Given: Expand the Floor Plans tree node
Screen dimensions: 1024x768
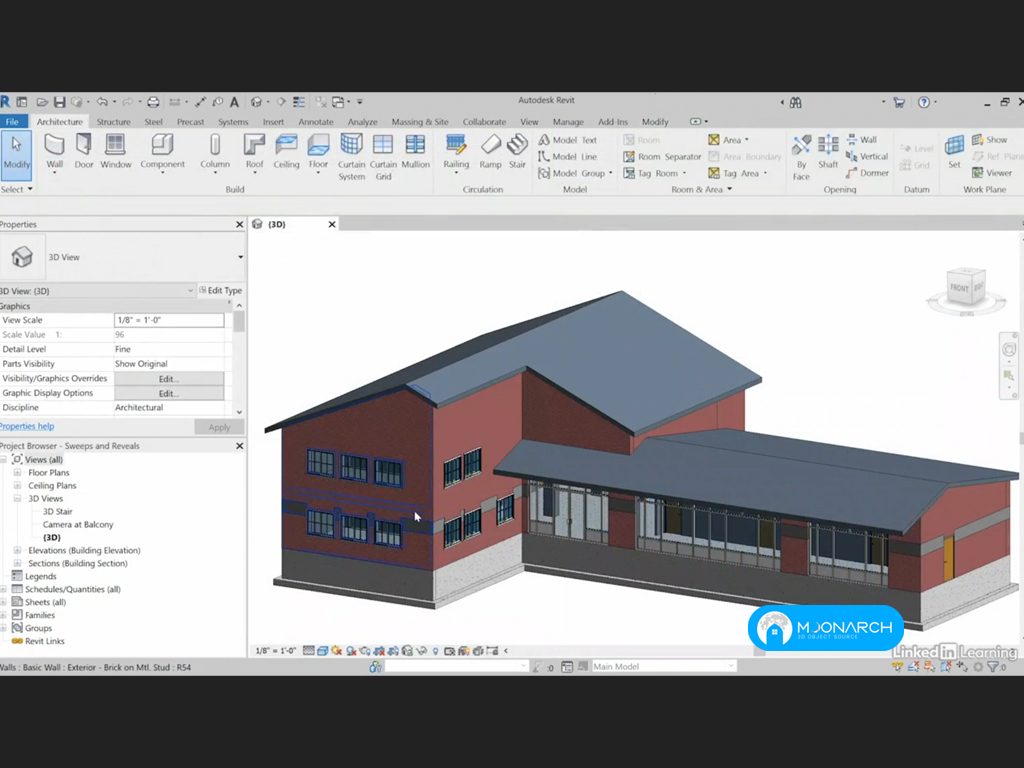Looking at the screenshot, I should click(x=18, y=472).
